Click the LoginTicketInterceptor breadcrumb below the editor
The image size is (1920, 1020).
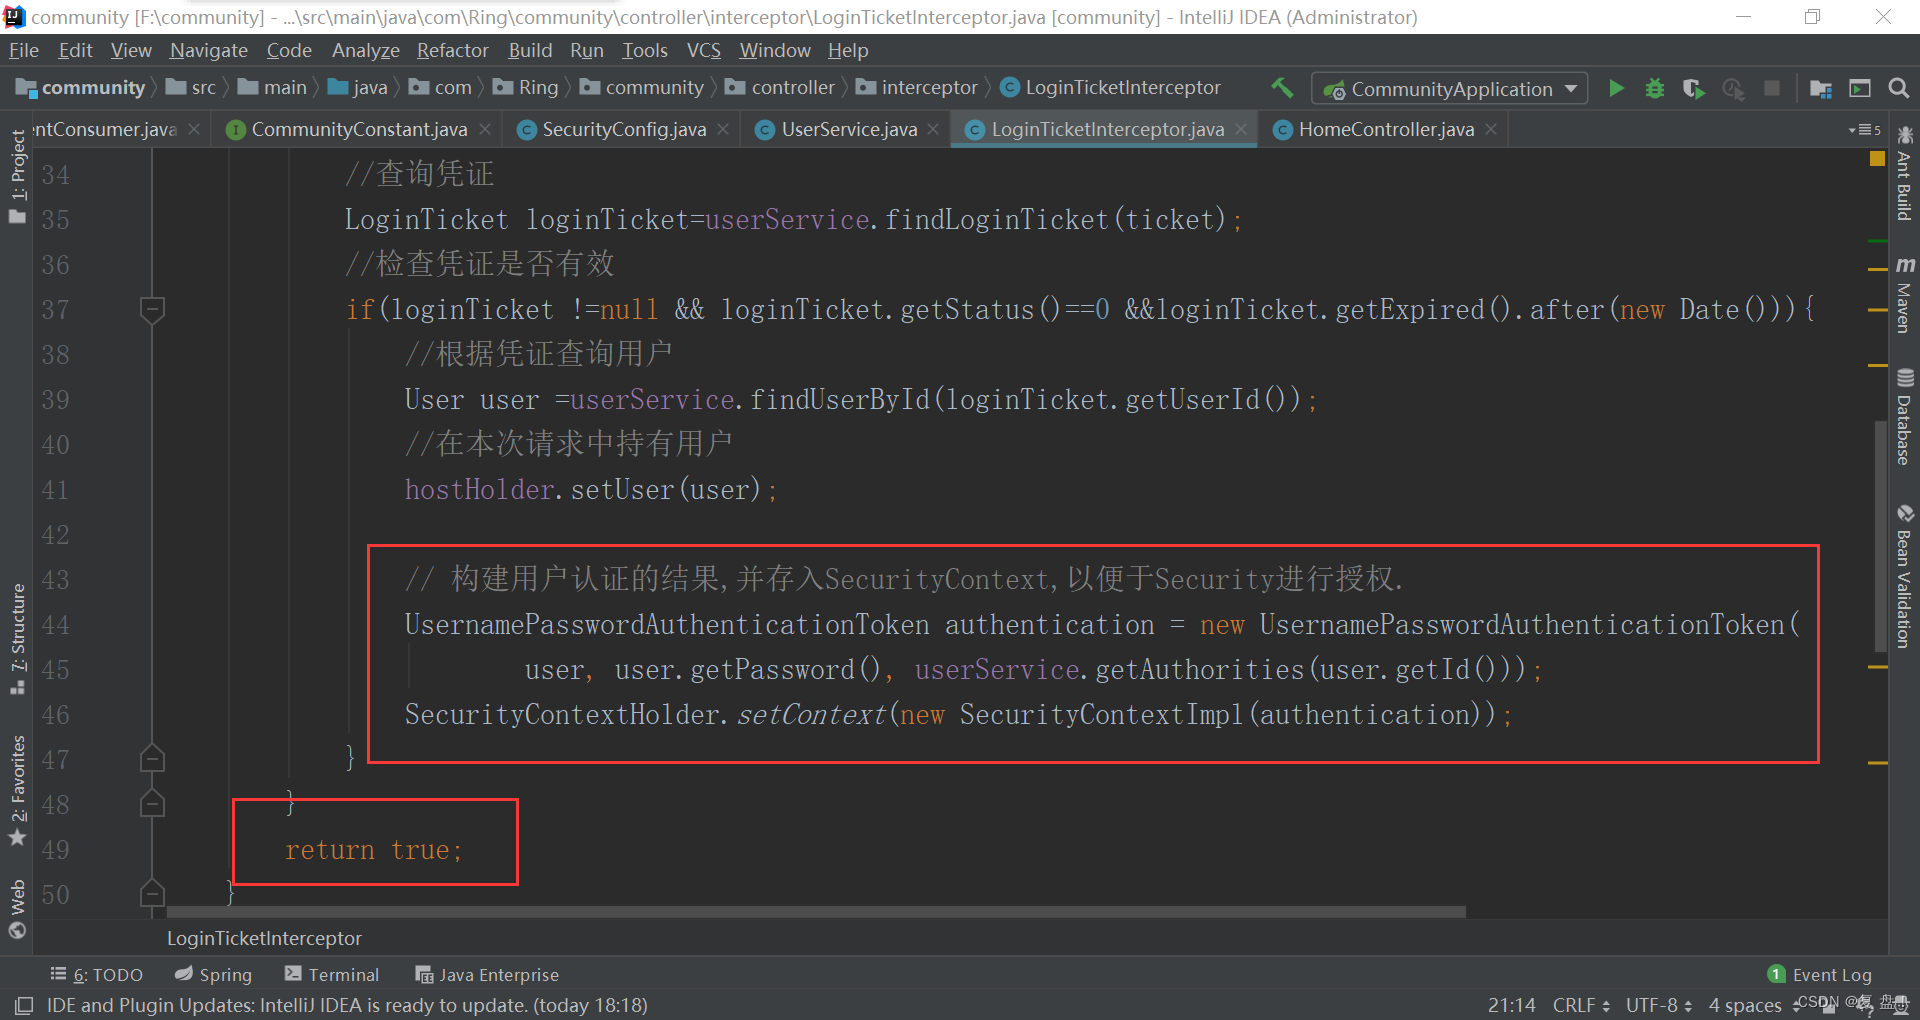pyautogui.click(x=264, y=938)
